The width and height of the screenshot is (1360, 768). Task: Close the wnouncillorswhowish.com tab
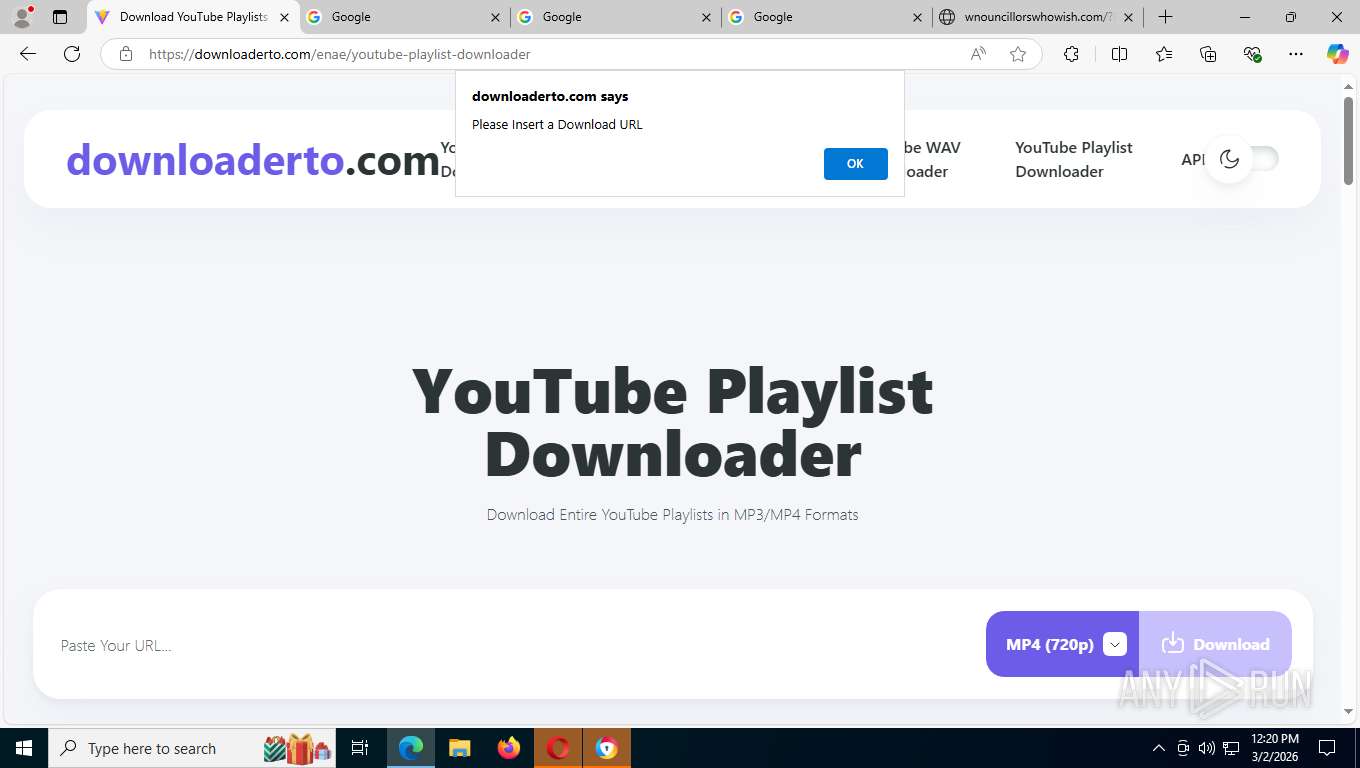[x=1129, y=17]
